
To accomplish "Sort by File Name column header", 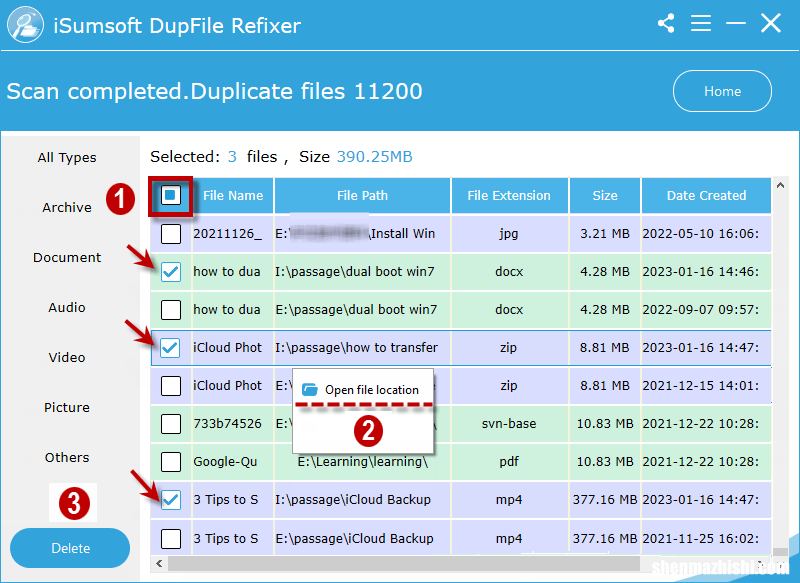I will click(x=233, y=195).
